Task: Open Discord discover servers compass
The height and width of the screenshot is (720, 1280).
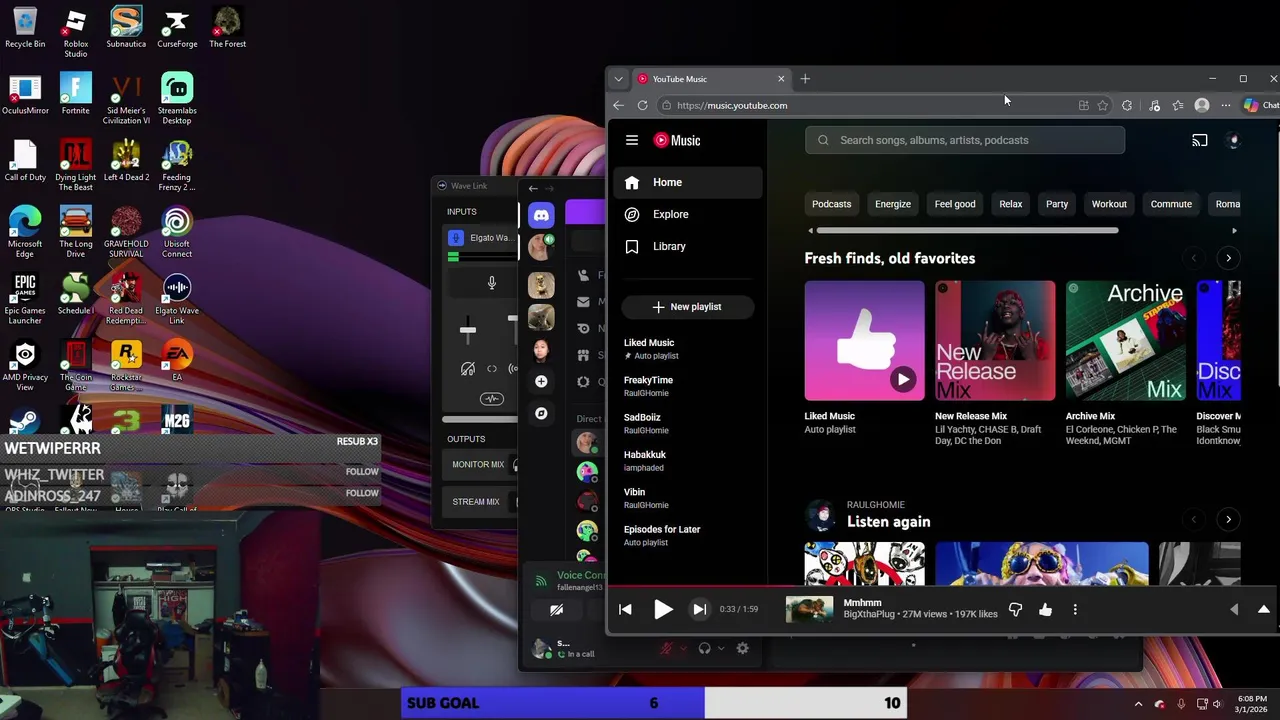Action: [x=541, y=413]
